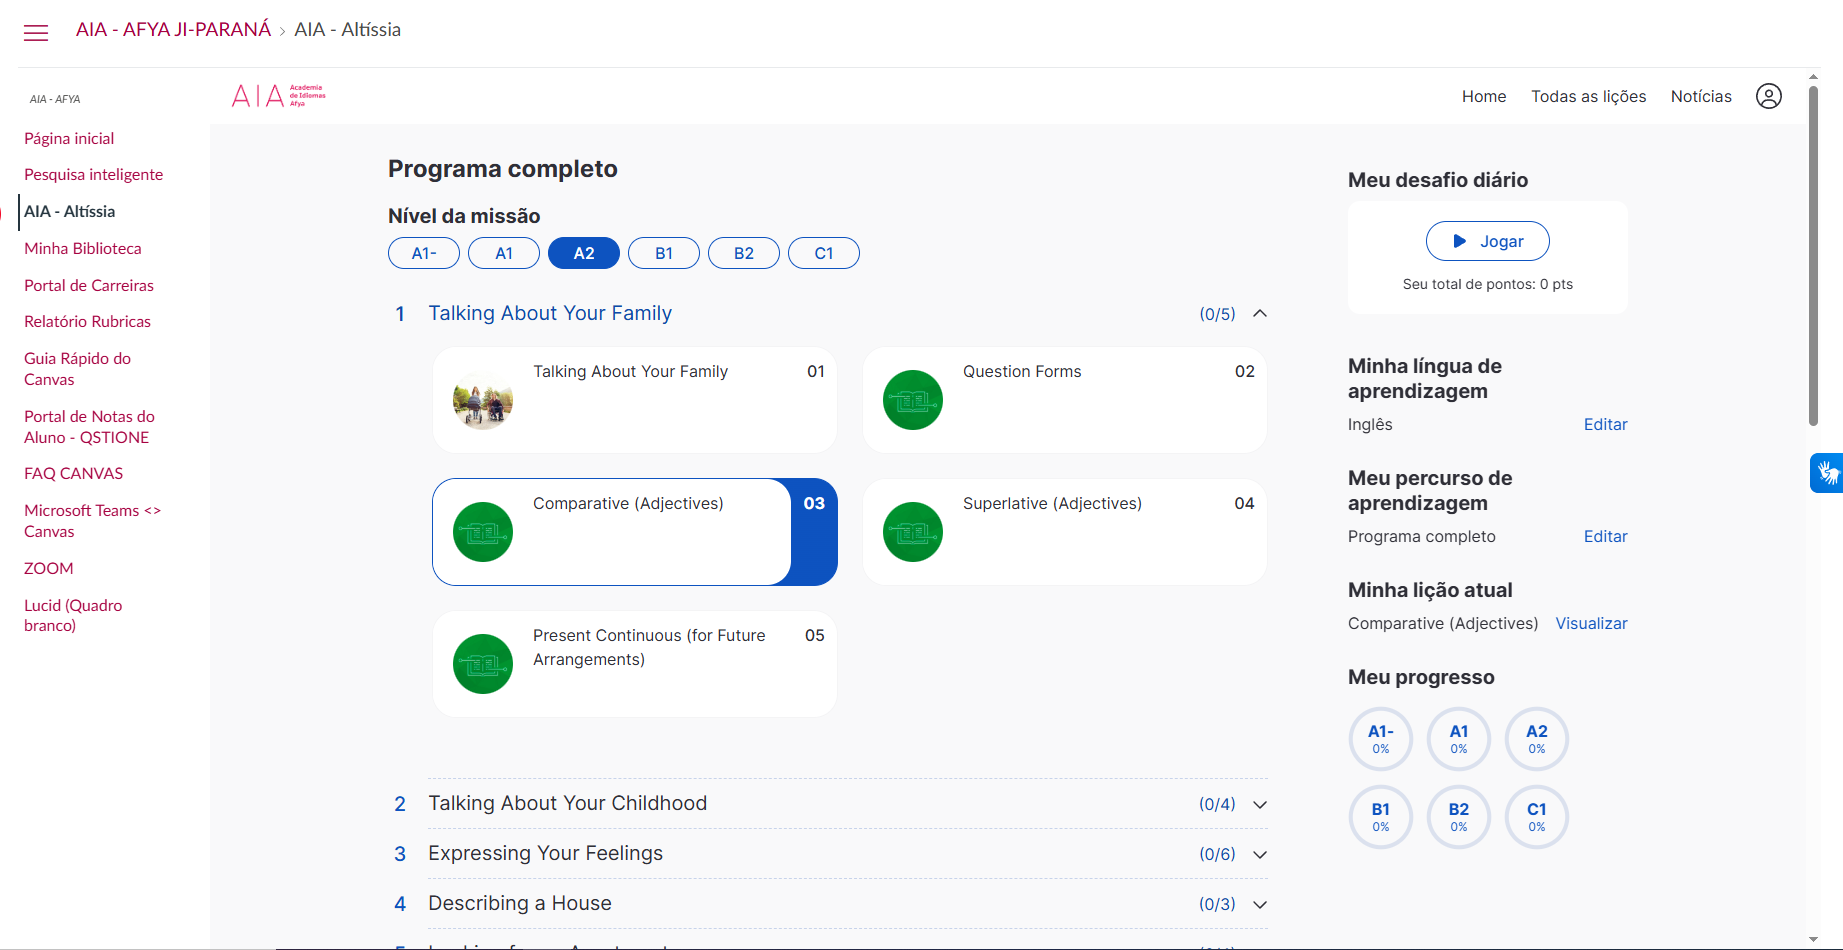Image resolution: width=1843 pixels, height=950 pixels.
Task: Click the AIA Academia de Idiomas logo
Action: 278,96
